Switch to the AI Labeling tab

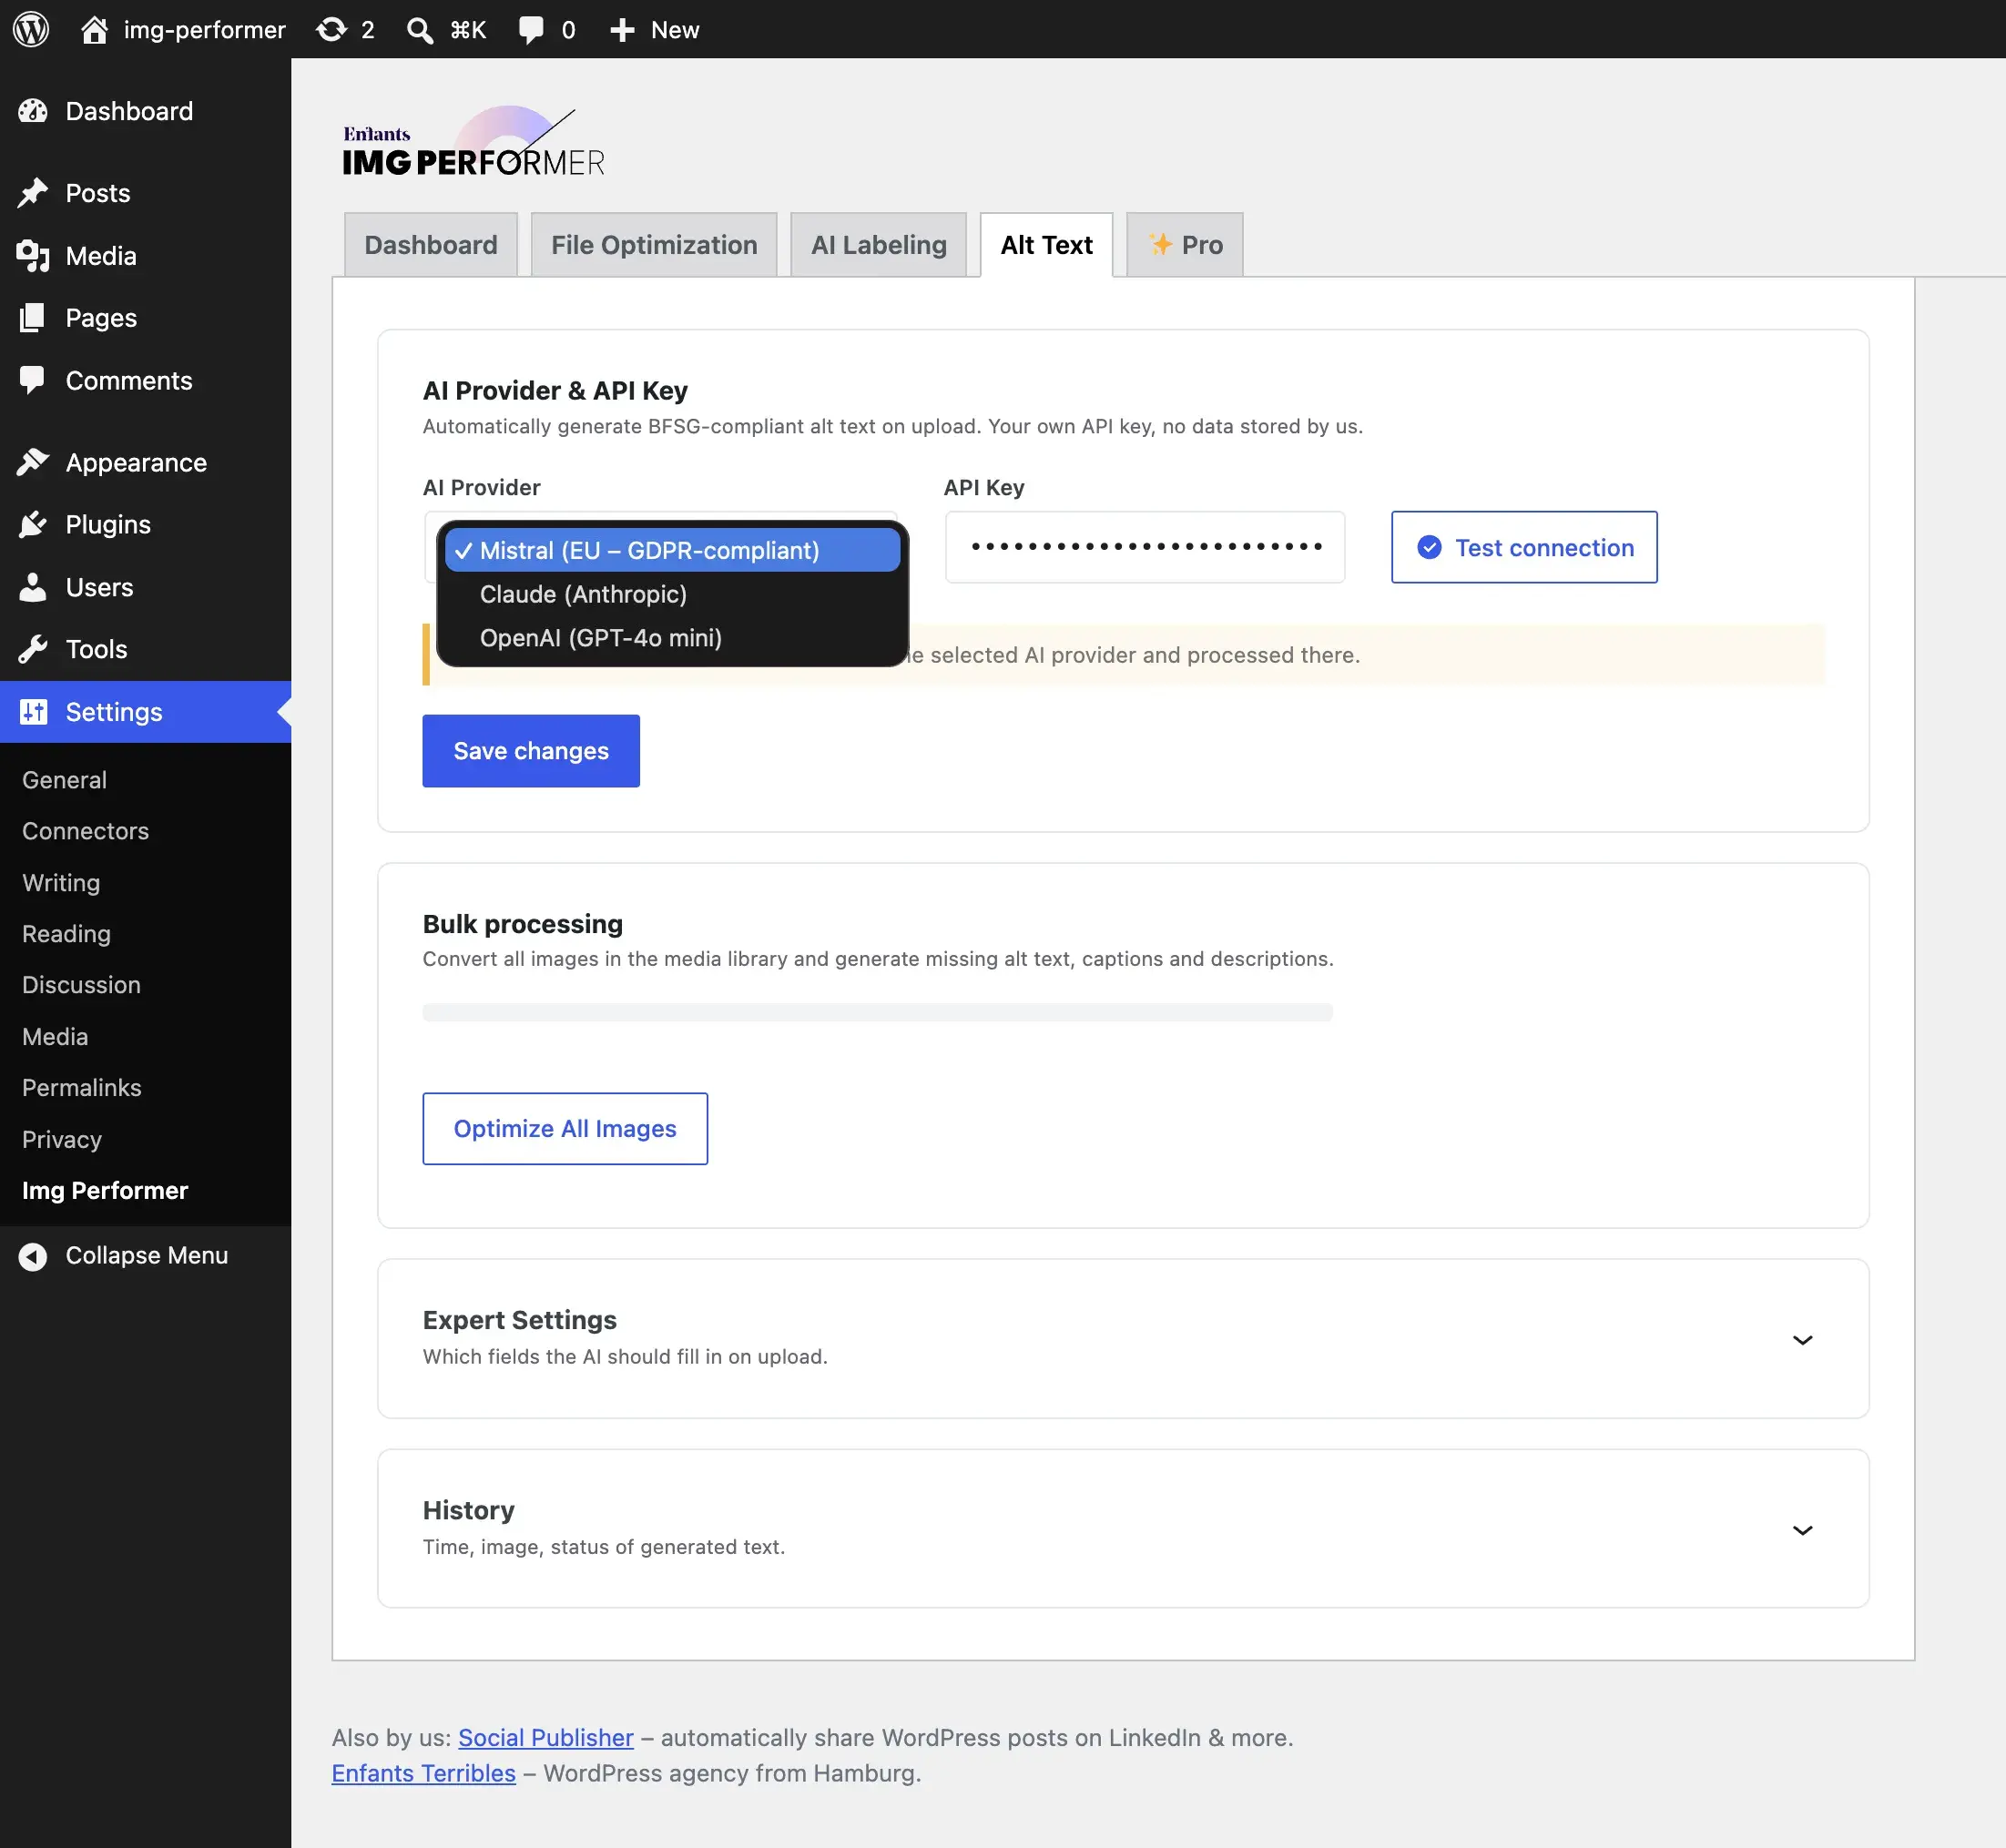coord(878,245)
